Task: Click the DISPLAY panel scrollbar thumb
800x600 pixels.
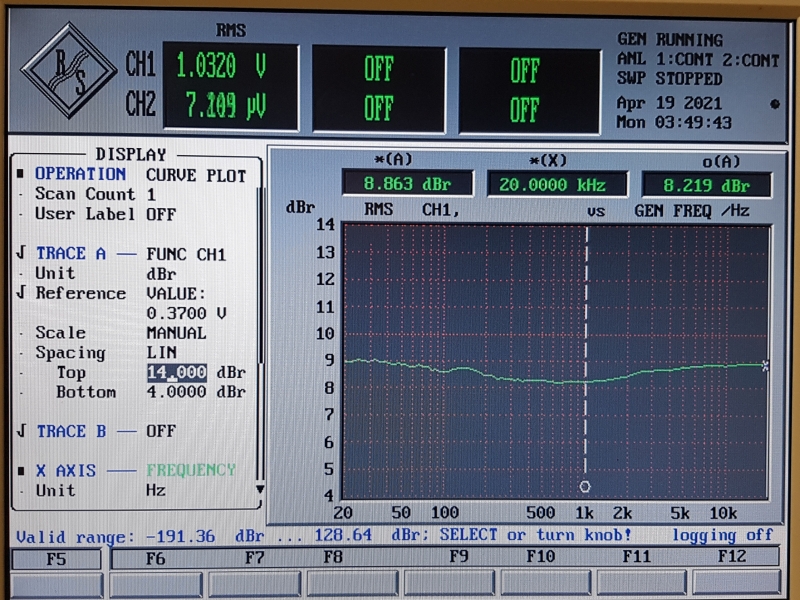Action: [x=260, y=276]
